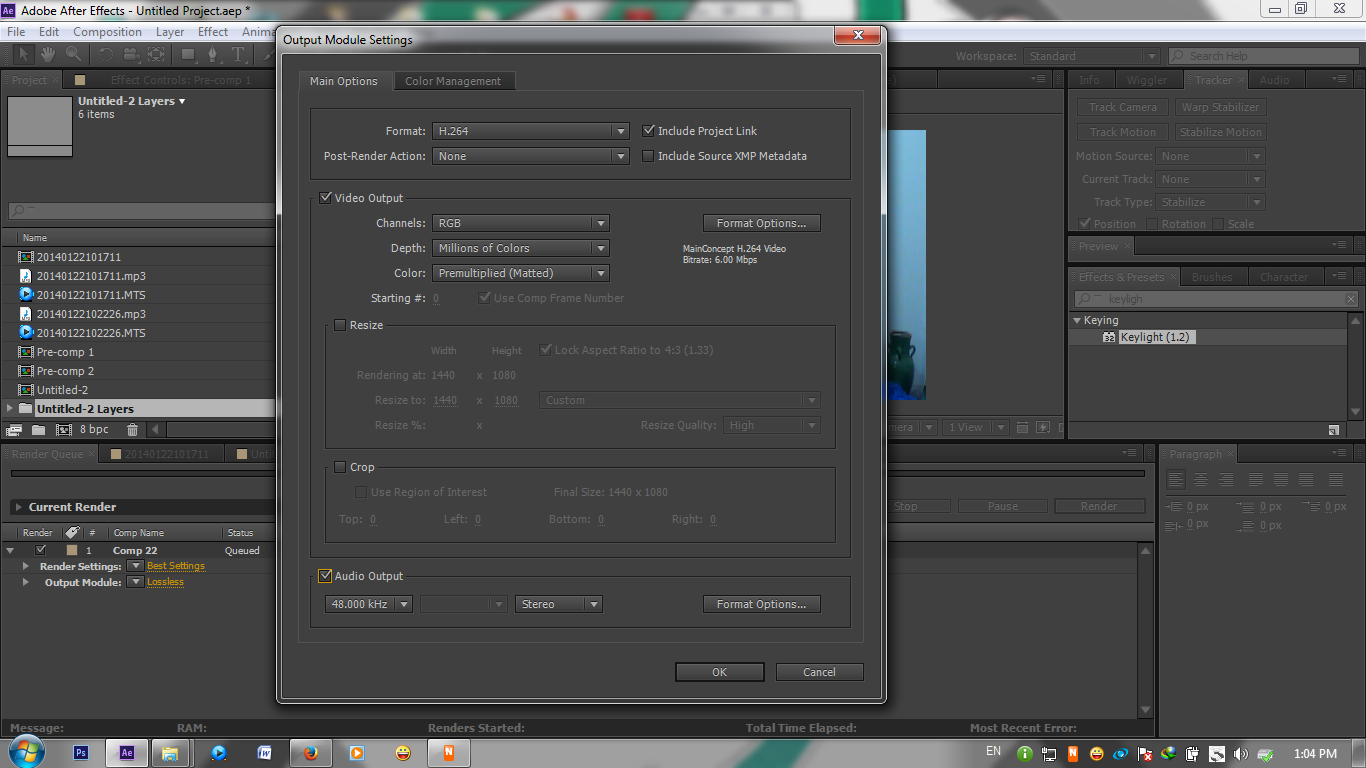The height and width of the screenshot is (768, 1366).
Task: Select the Unified Camera tool
Action: click(x=131, y=54)
